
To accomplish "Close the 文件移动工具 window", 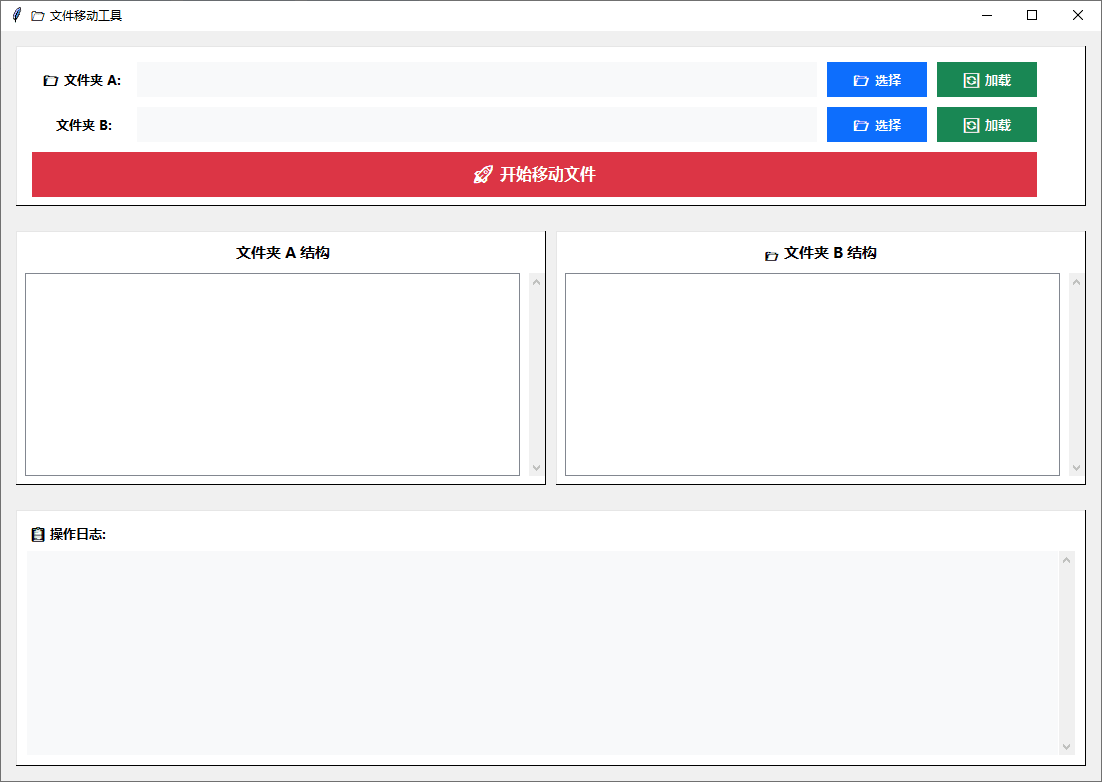I will coord(1077,15).
